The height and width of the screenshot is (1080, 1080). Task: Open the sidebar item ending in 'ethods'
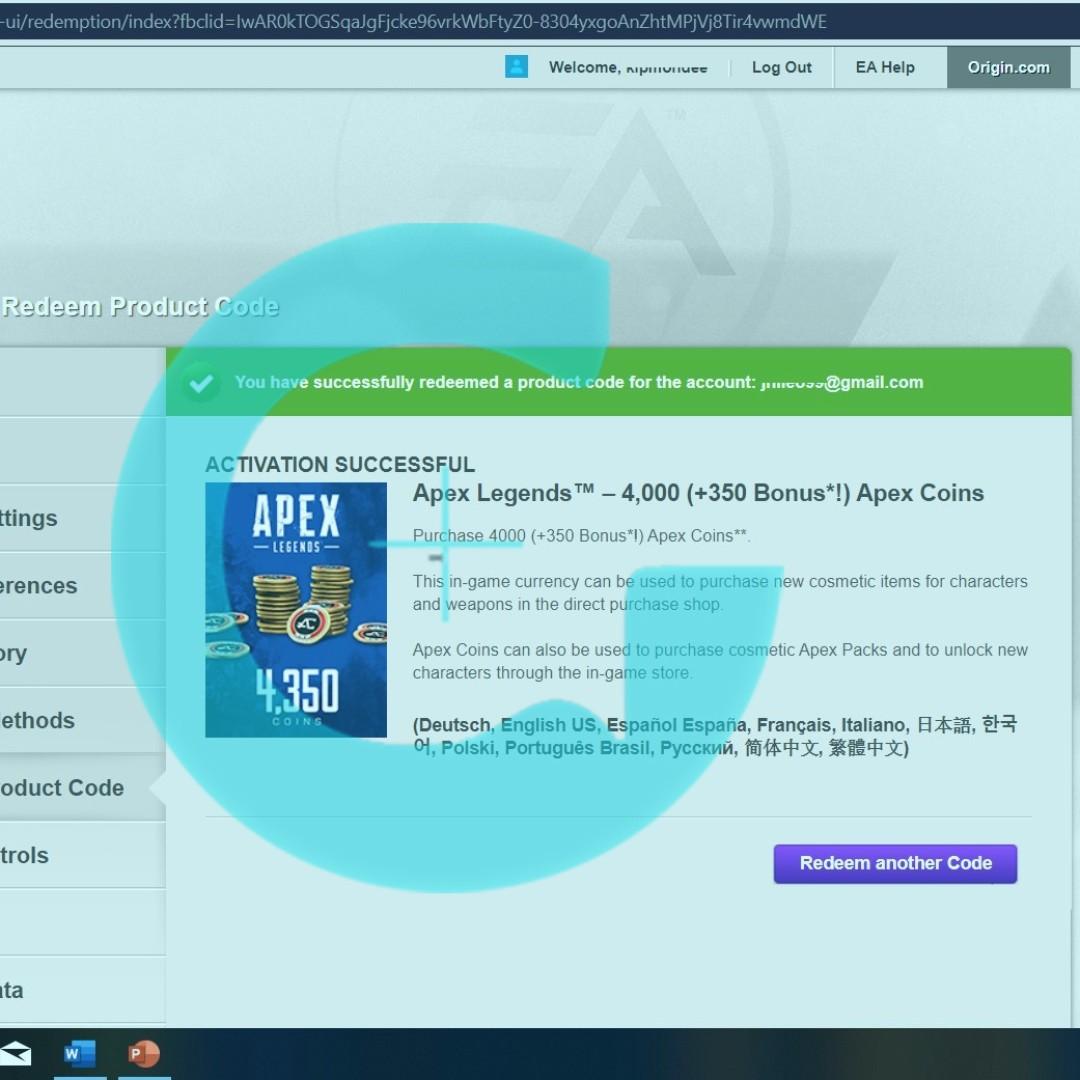point(83,720)
